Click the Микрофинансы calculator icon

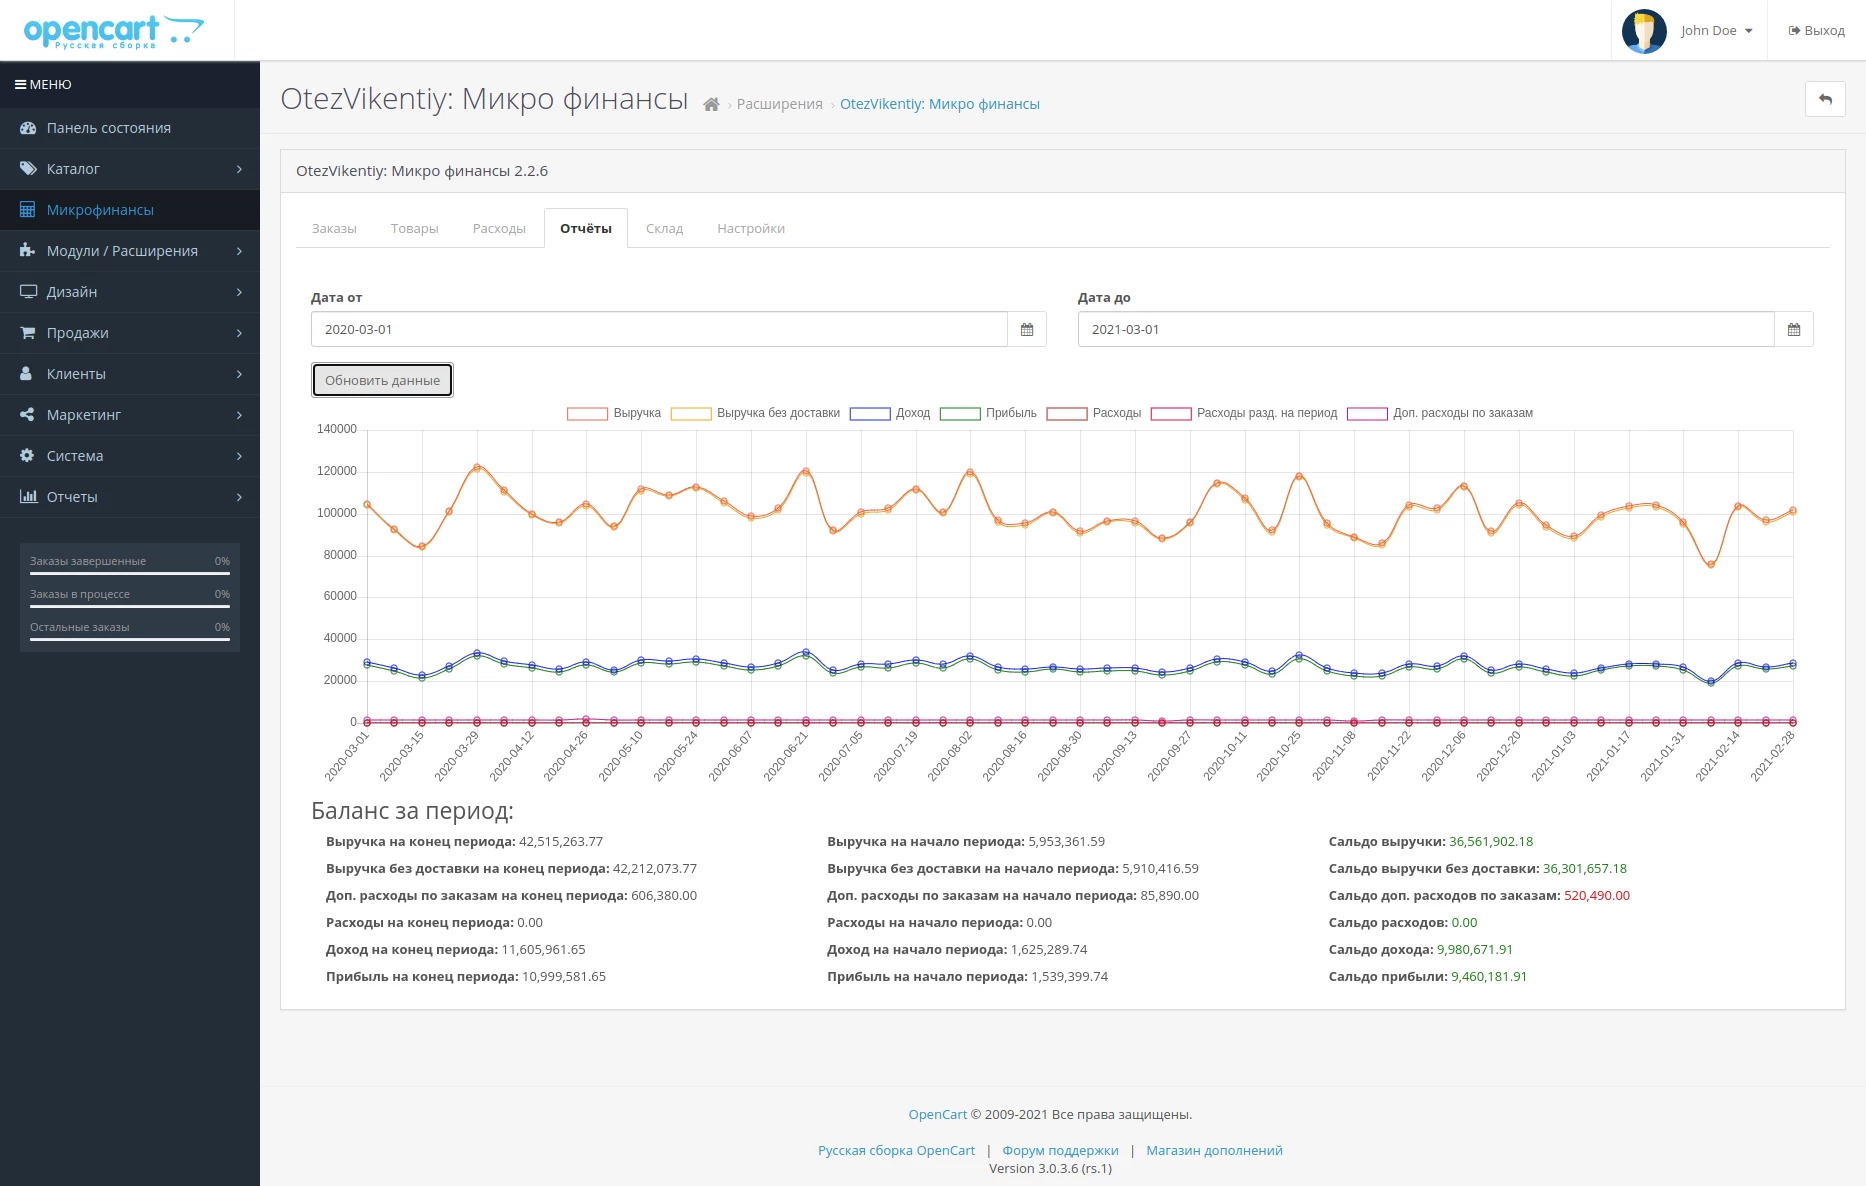28,210
